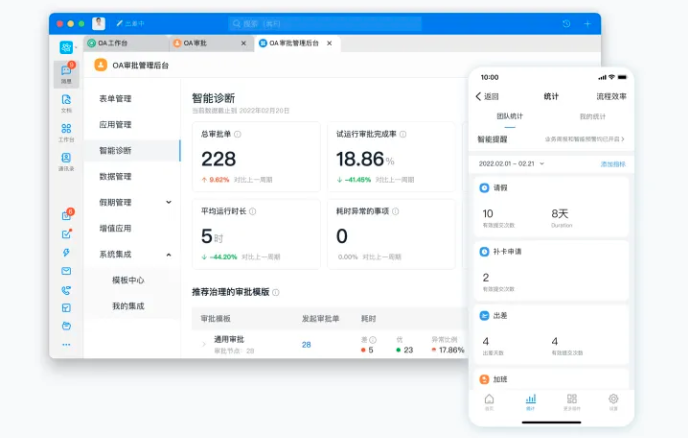Screen dimensions: 688x438
Task: Click the project board icon below the phone
Action: 66,308
